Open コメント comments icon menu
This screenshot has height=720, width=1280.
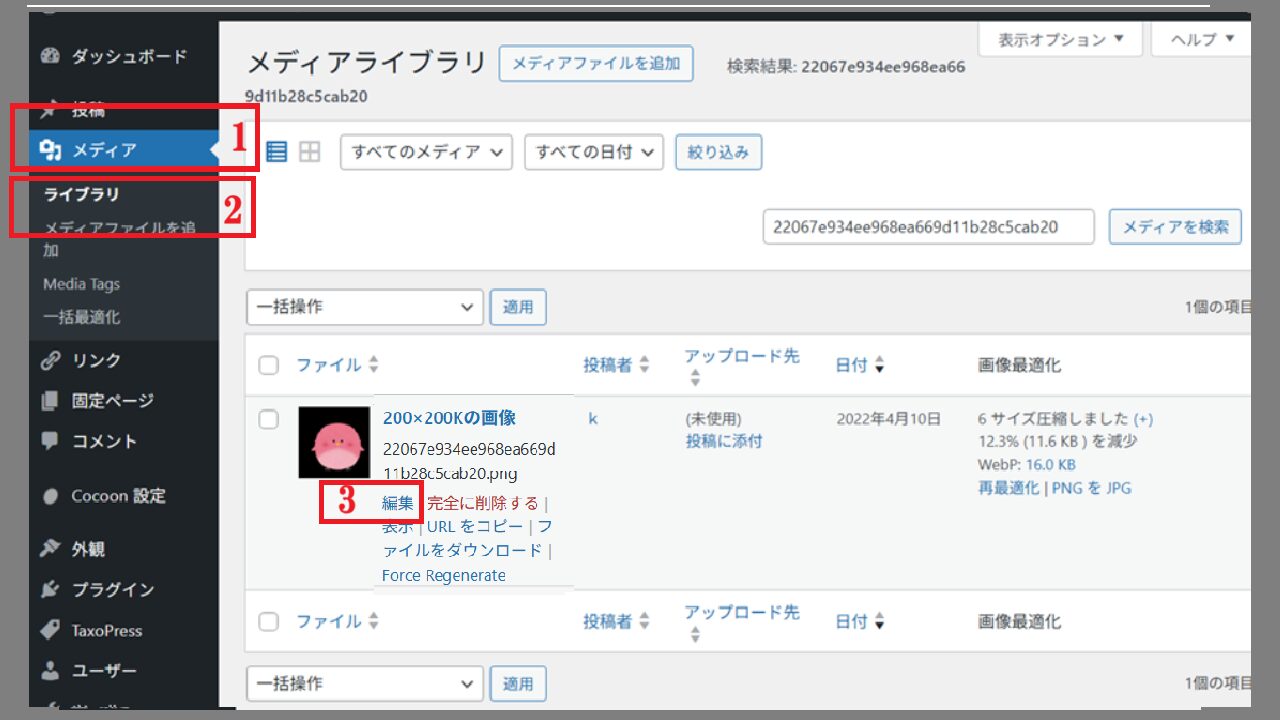[50, 441]
